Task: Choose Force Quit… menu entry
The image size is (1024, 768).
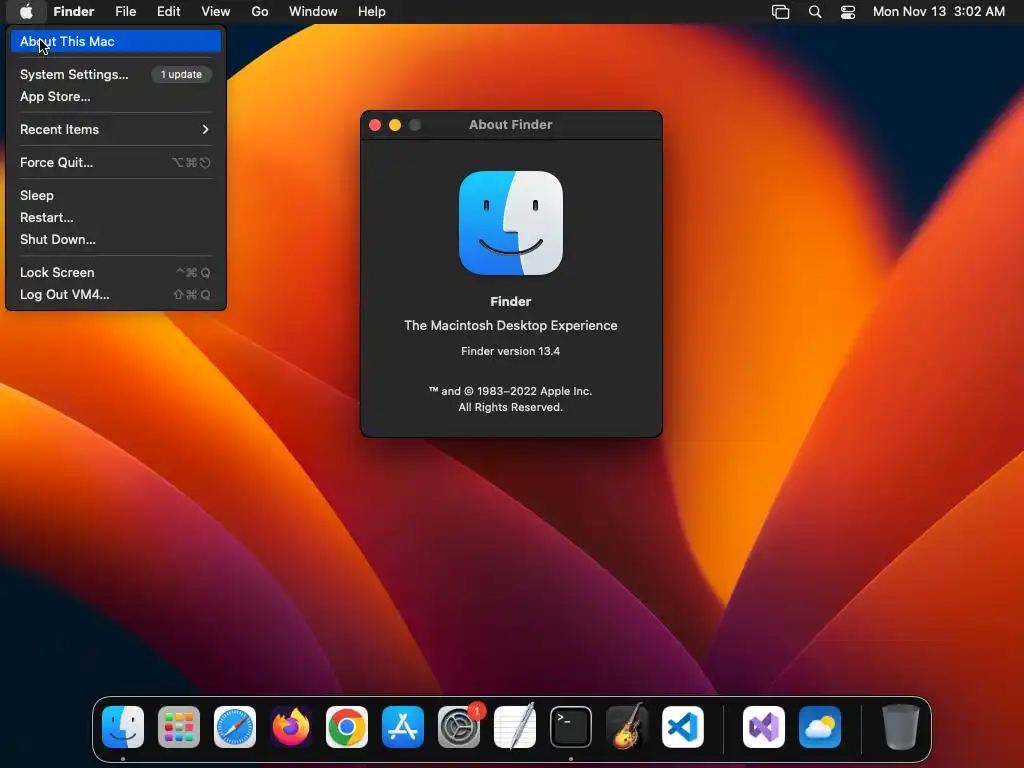Action: [116, 163]
